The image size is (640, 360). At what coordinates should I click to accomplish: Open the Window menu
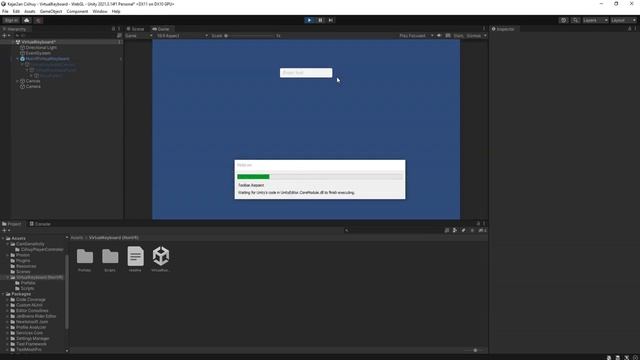pyautogui.click(x=100, y=11)
